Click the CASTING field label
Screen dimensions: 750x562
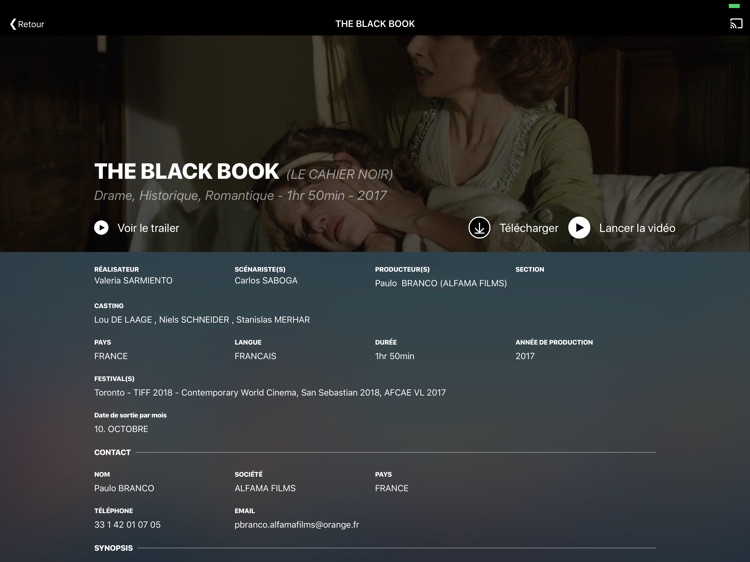tap(109, 306)
